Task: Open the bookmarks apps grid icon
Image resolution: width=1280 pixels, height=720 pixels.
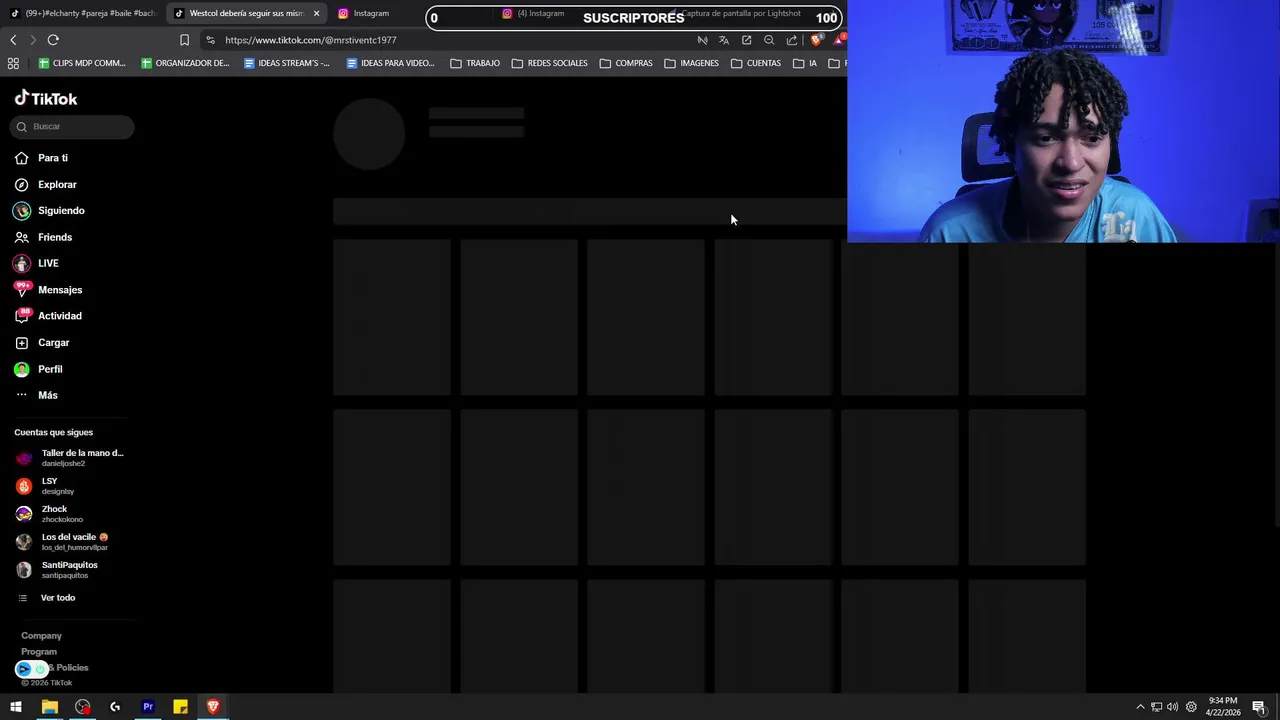Action: 13,63
